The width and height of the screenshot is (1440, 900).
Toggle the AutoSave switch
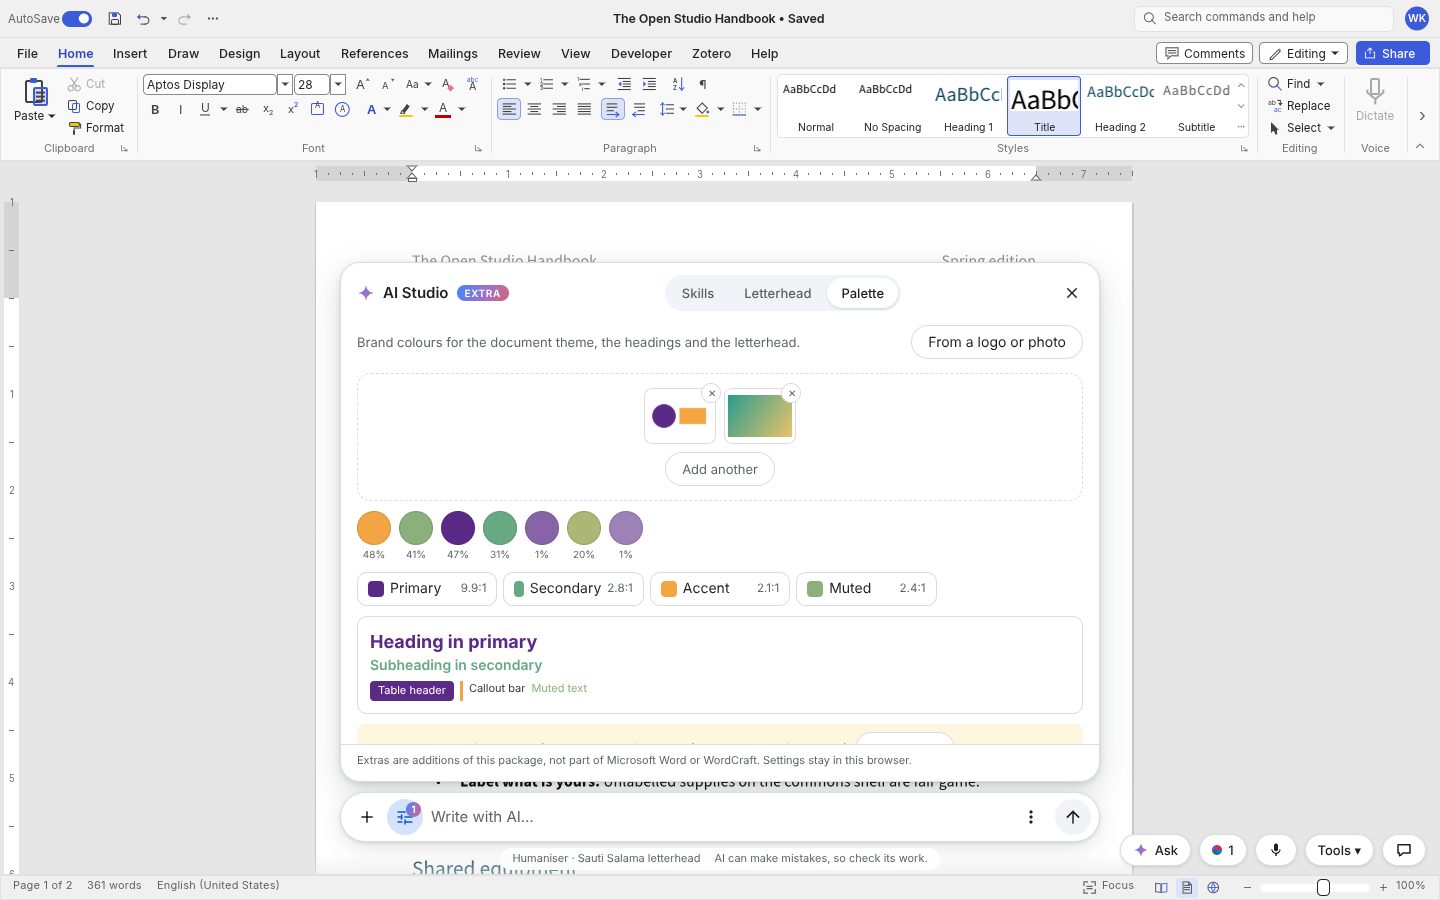pyautogui.click(x=77, y=18)
